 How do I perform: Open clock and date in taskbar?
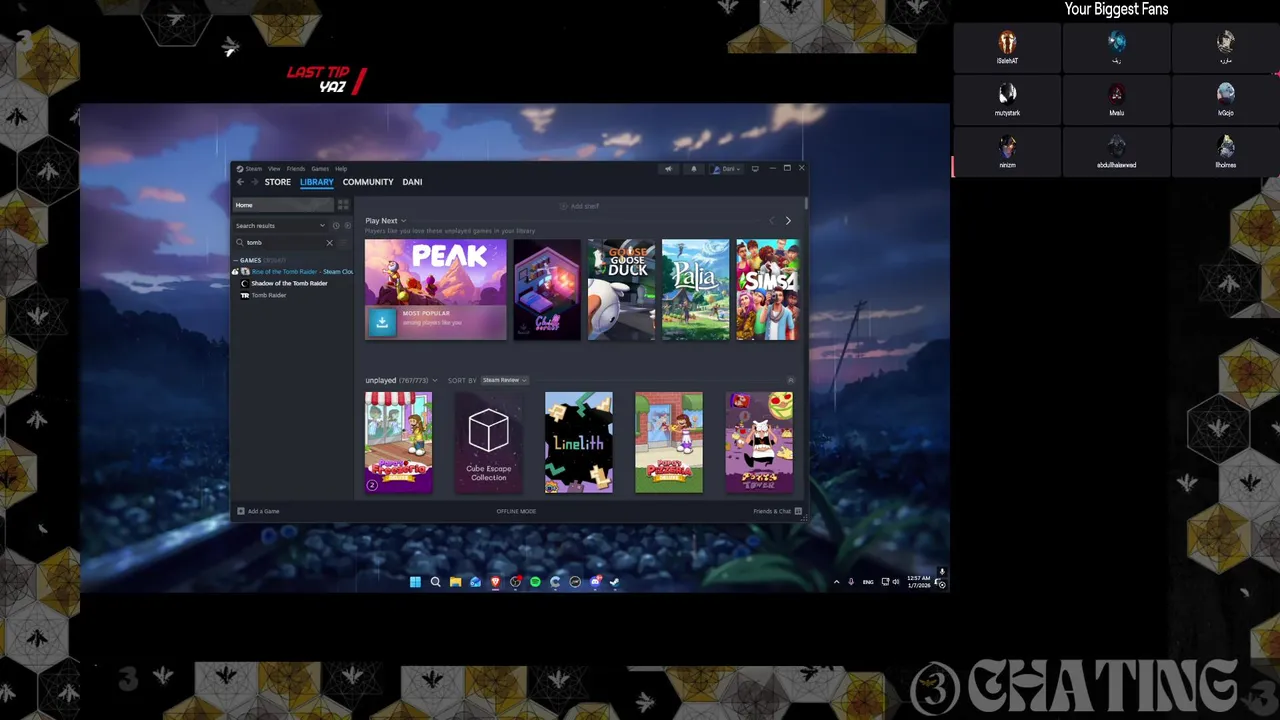point(919,582)
